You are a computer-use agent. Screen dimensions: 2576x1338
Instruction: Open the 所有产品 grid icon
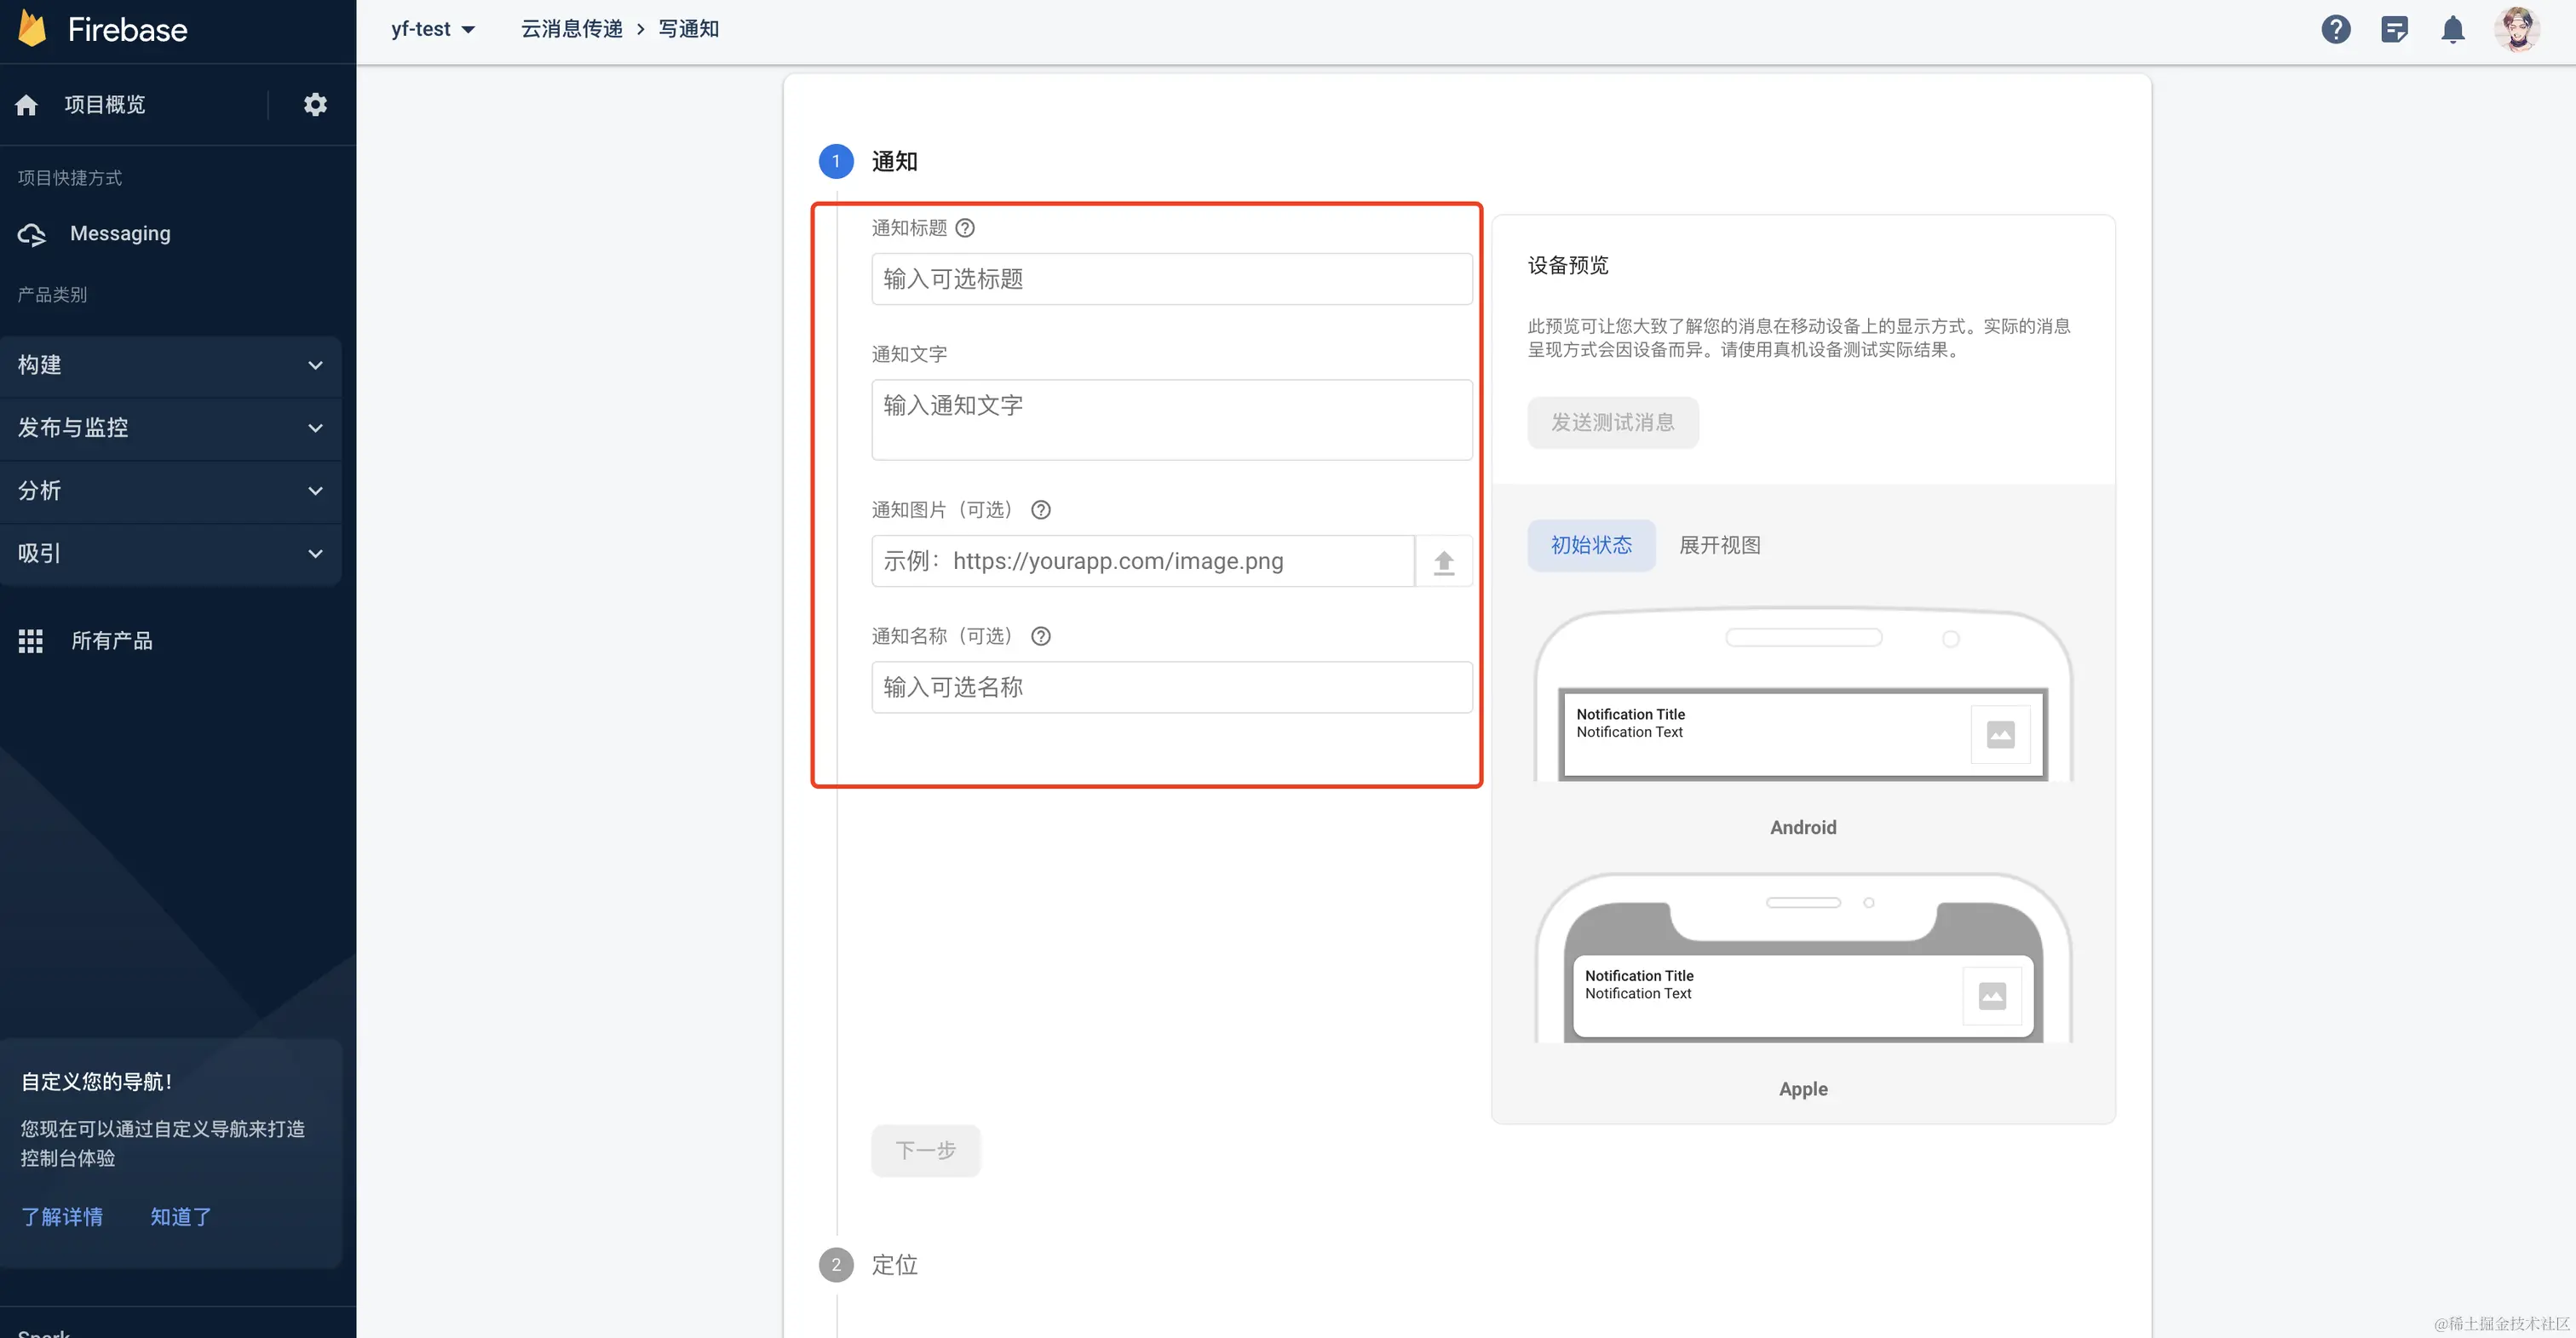pyautogui.click(x=31, y=641)
